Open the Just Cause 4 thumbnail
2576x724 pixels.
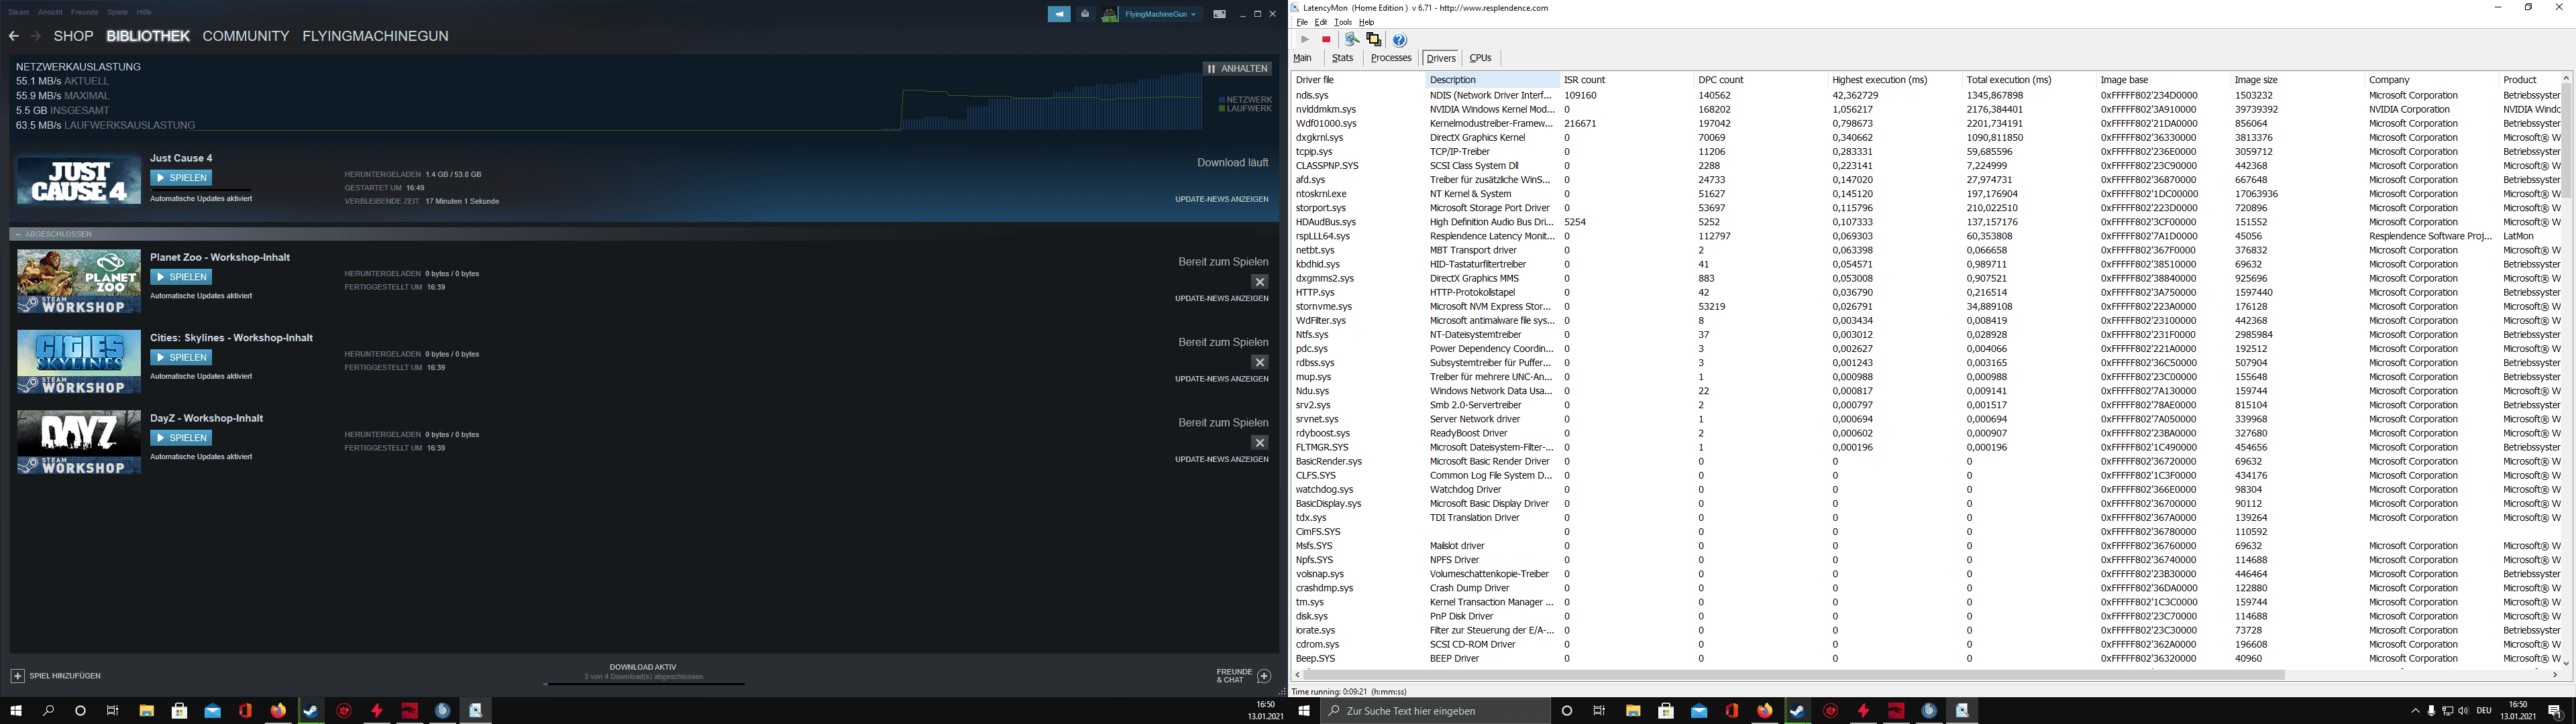click(79, 180)
